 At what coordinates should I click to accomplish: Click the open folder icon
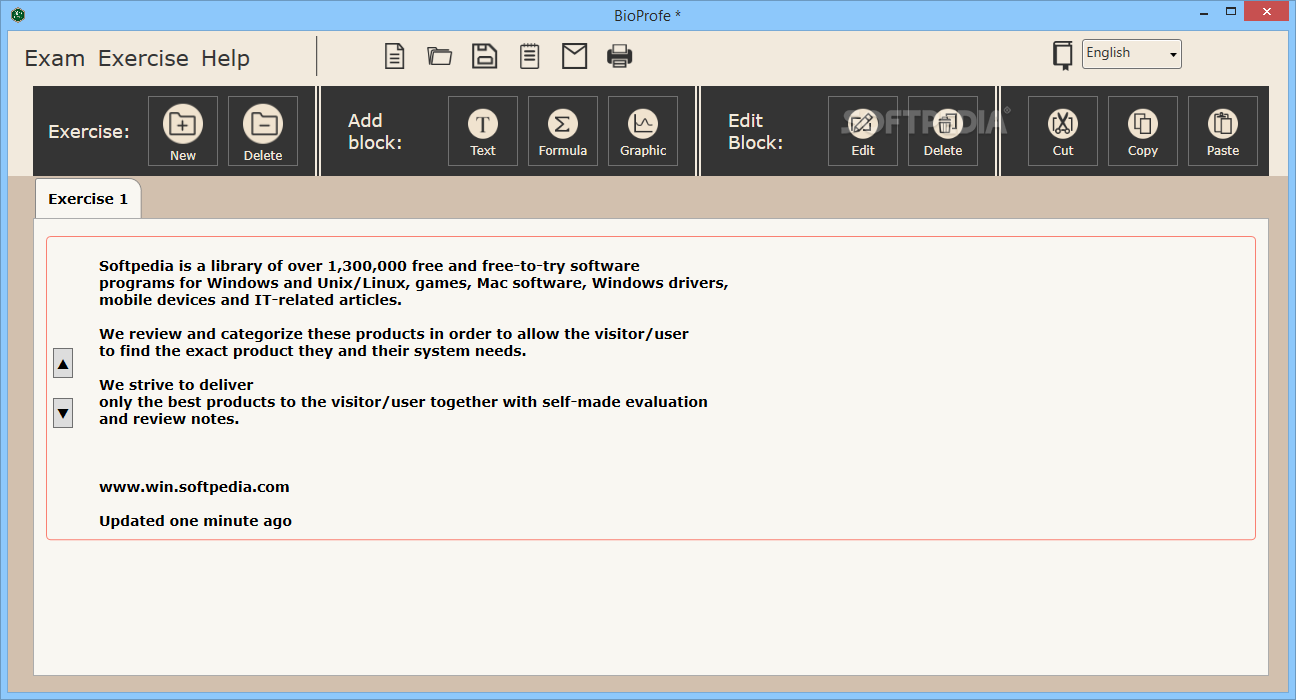(440, 56)
